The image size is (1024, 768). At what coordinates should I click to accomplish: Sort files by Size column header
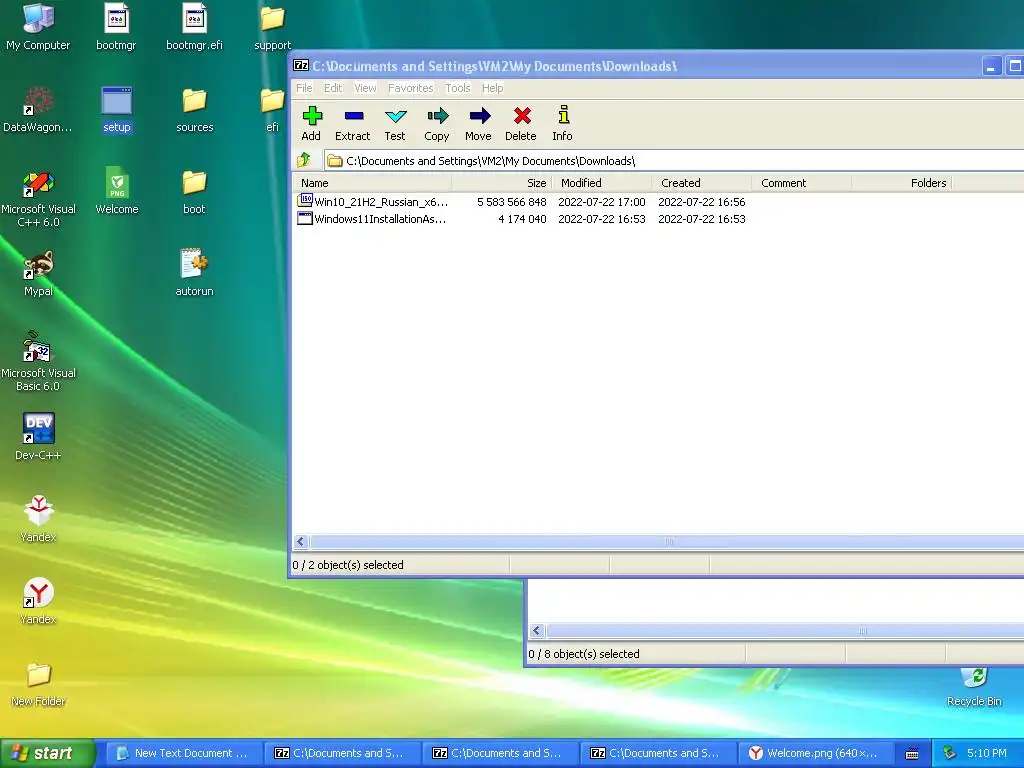pyautogui.click(x=502, y=183)
